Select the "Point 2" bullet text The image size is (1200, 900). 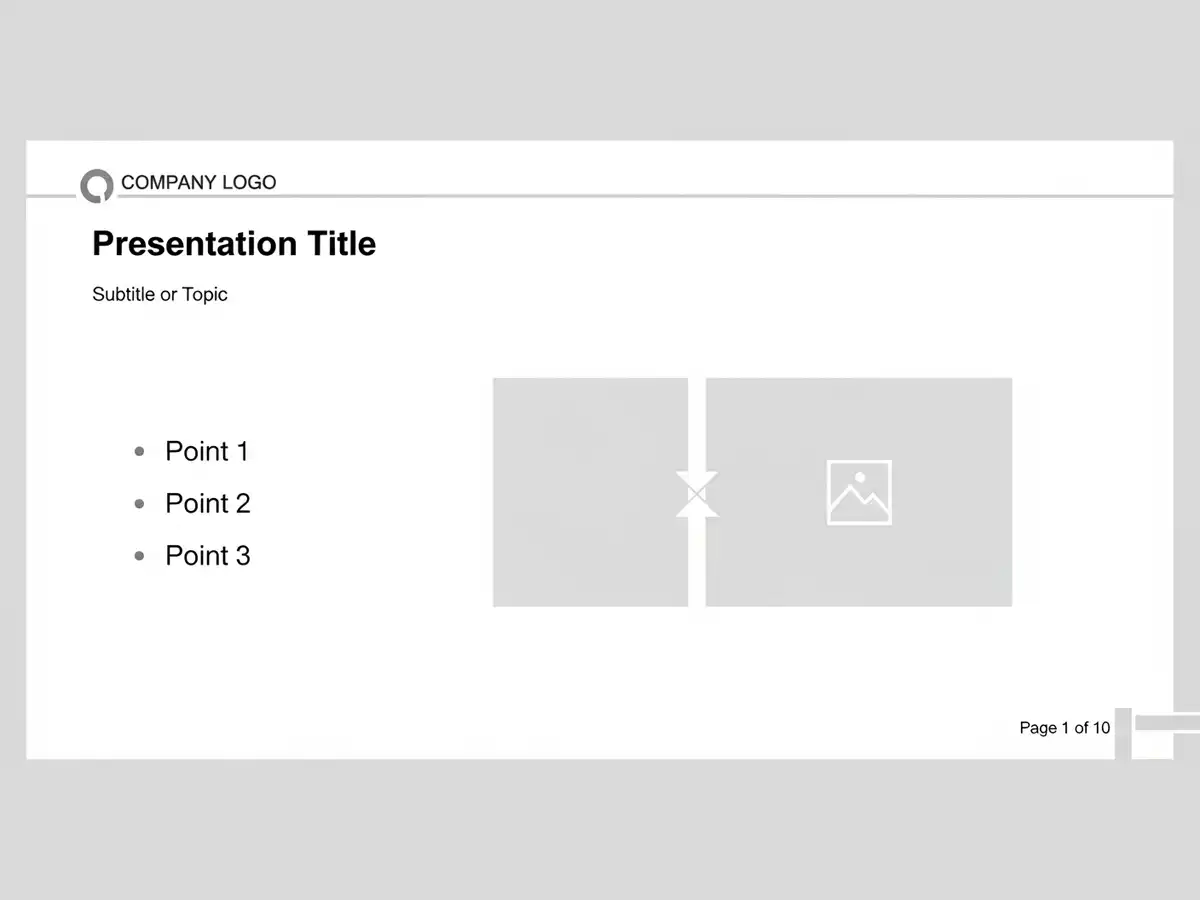208,504
